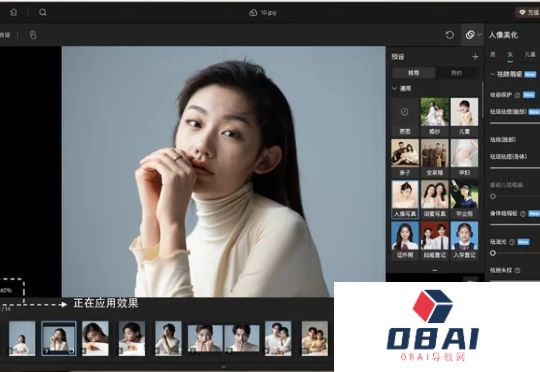This screenshot has height=372, width=540.
Task: Click the 祛斑祛痘(身体) option label
Action: click(x=508, y=157)
